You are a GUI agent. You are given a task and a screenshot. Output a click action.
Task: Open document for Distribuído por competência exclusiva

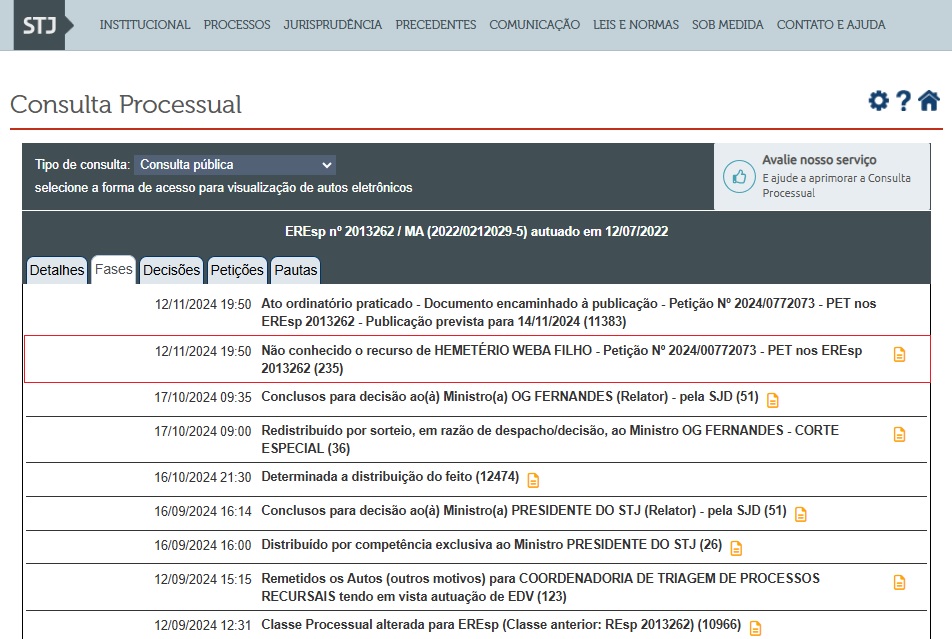point(736,548)
